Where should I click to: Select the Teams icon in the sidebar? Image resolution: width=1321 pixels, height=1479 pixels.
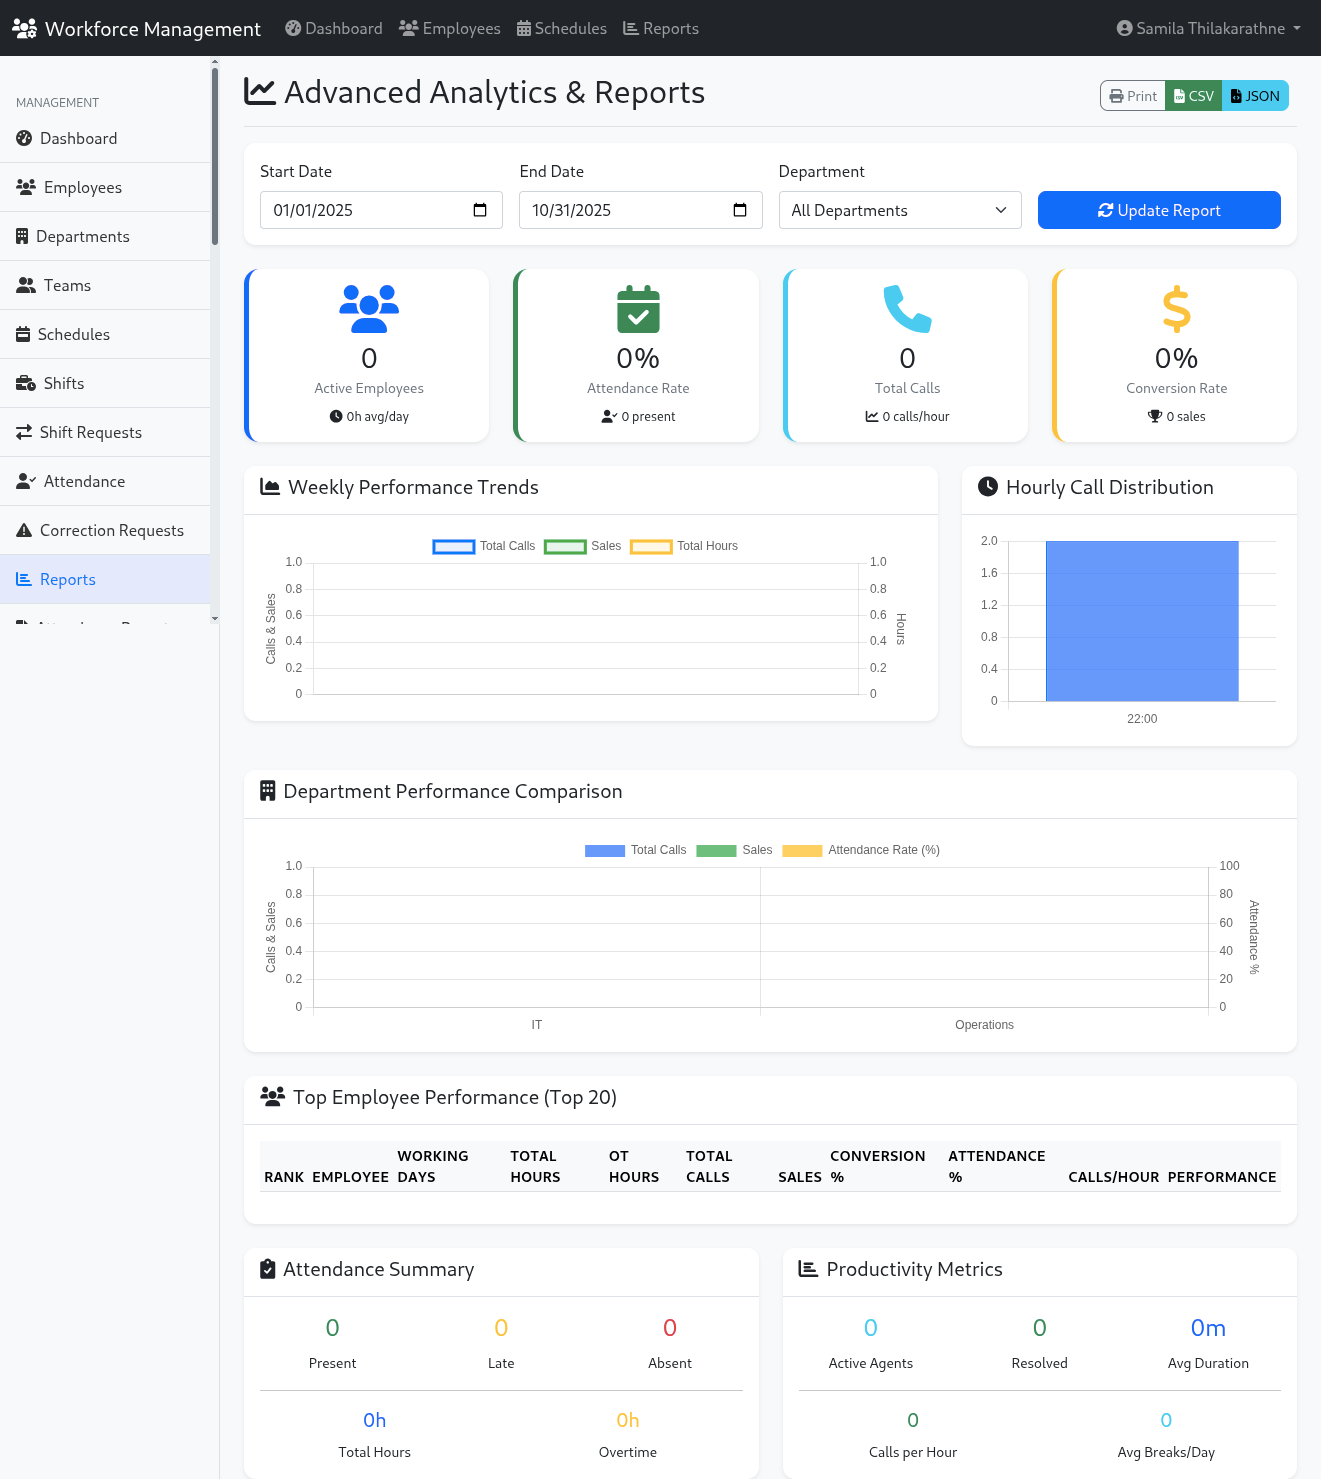(x=24, y=285)
